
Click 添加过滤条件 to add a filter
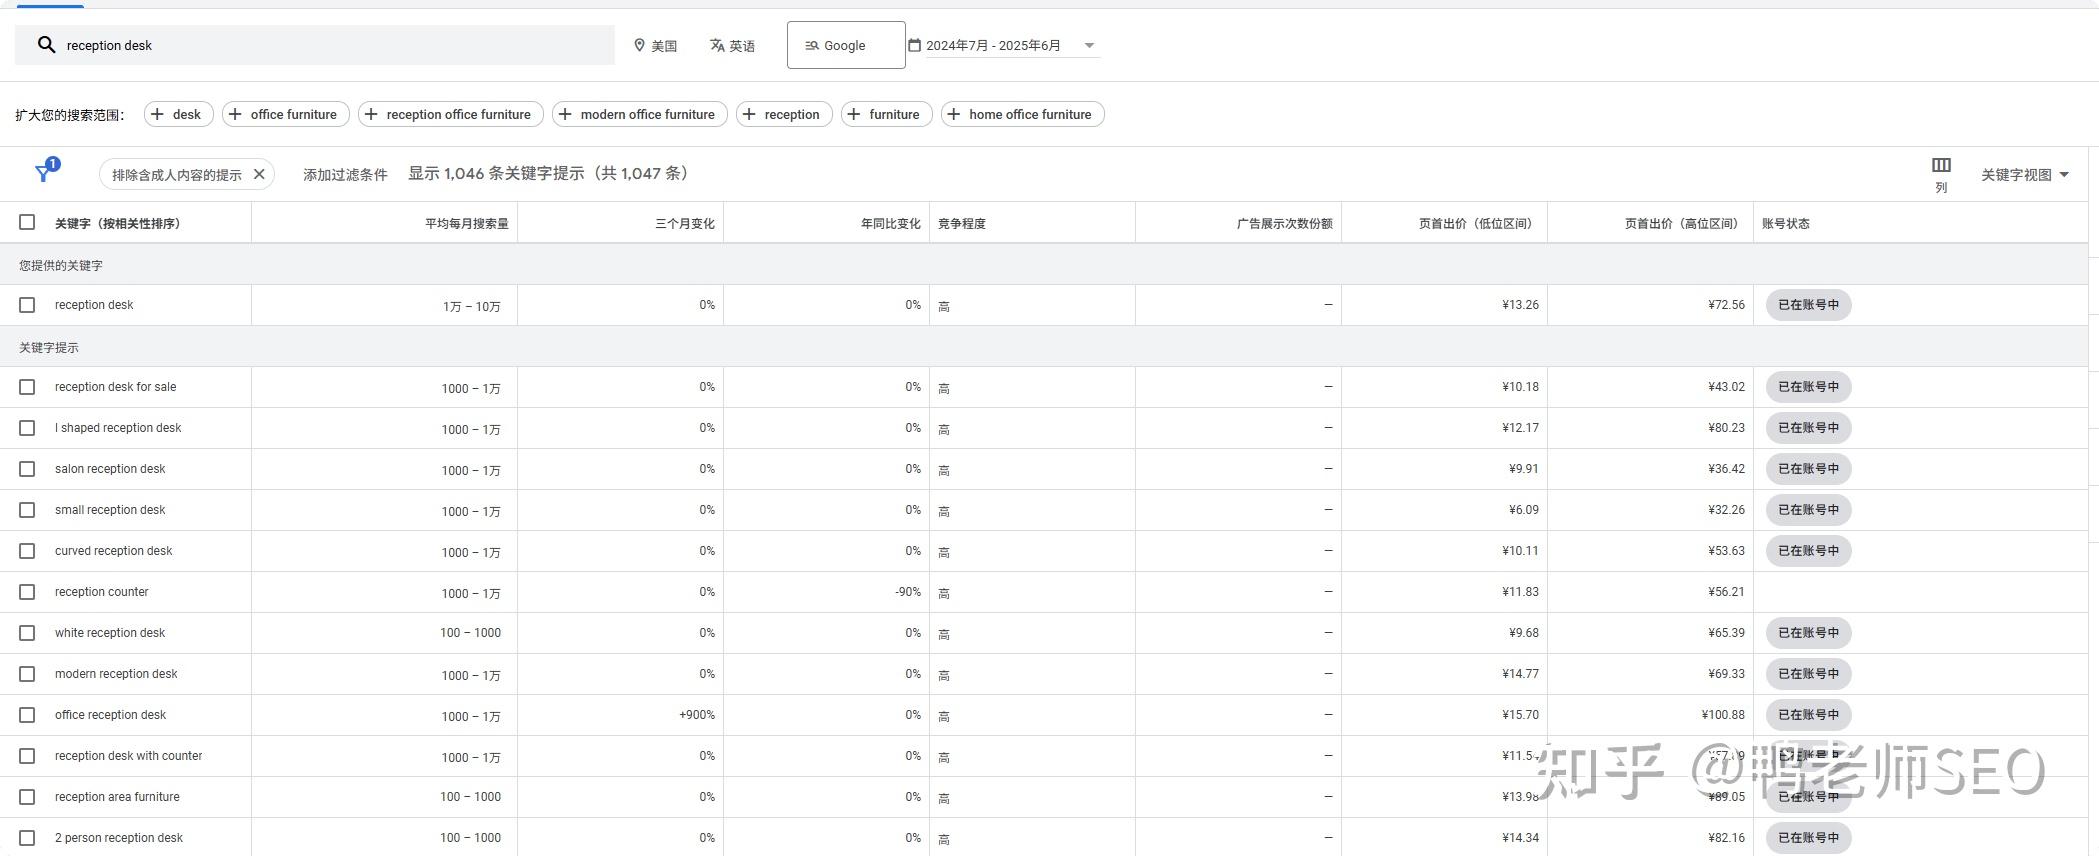coord(345,175)
